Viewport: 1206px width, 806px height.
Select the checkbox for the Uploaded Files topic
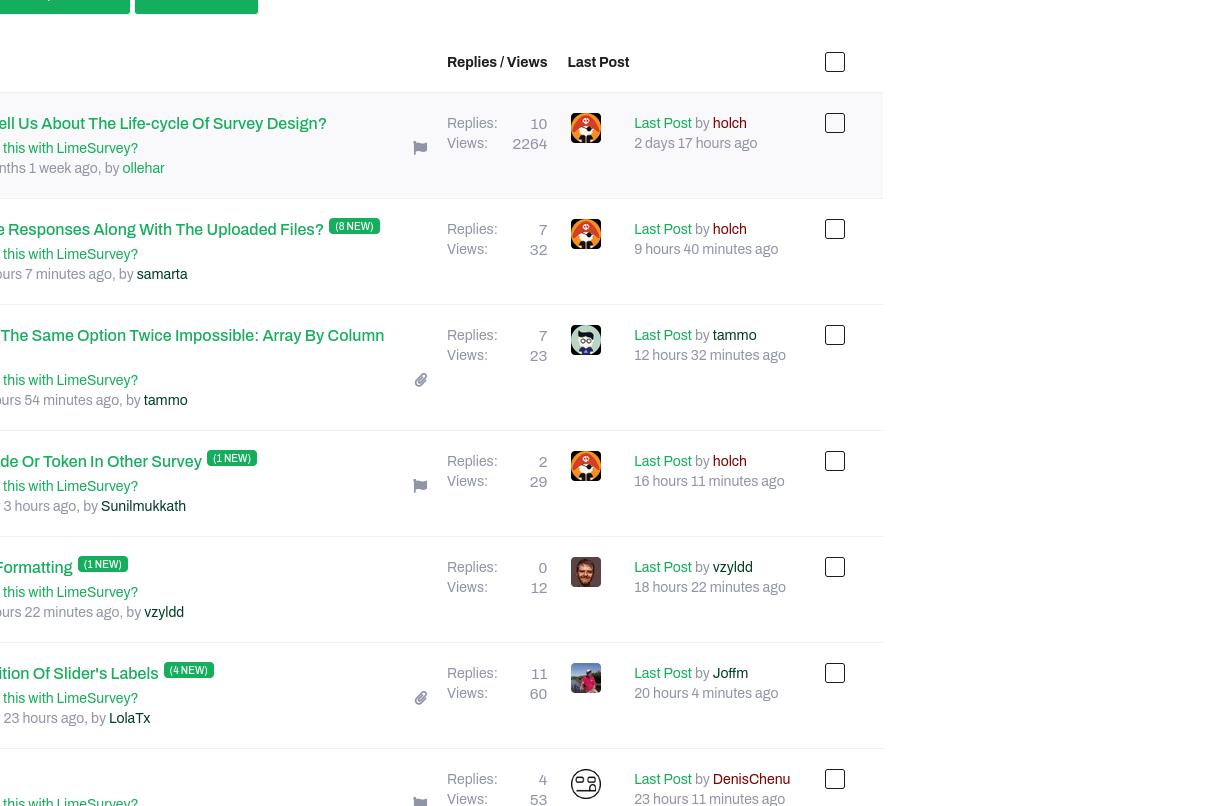coord(835,229)
